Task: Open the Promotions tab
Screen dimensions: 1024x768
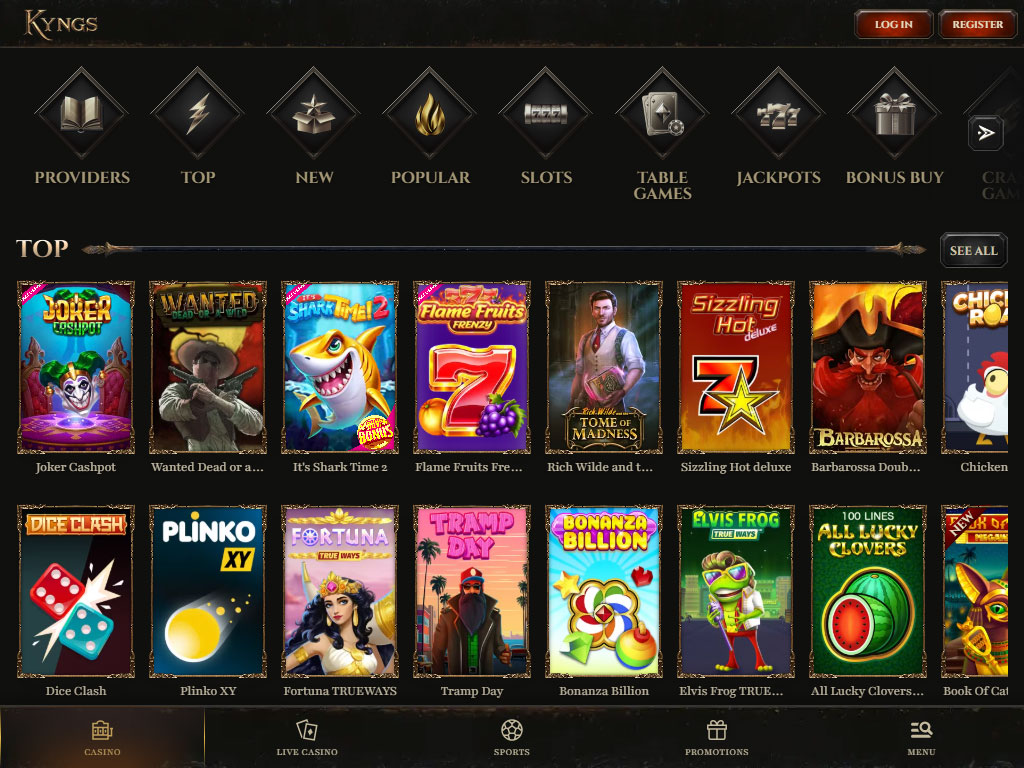Action: tap(716, 738)
